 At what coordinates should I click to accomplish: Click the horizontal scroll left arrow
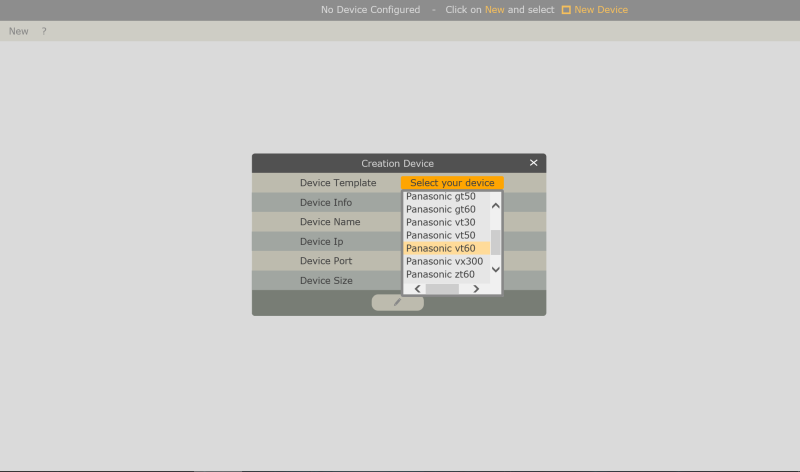tap(417, 289)
